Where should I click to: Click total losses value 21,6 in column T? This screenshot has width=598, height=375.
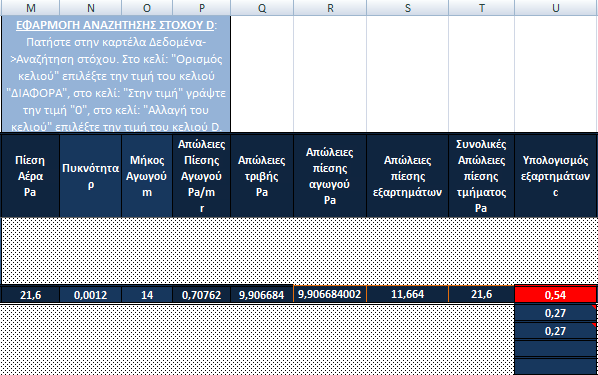[x=481, y=294]
